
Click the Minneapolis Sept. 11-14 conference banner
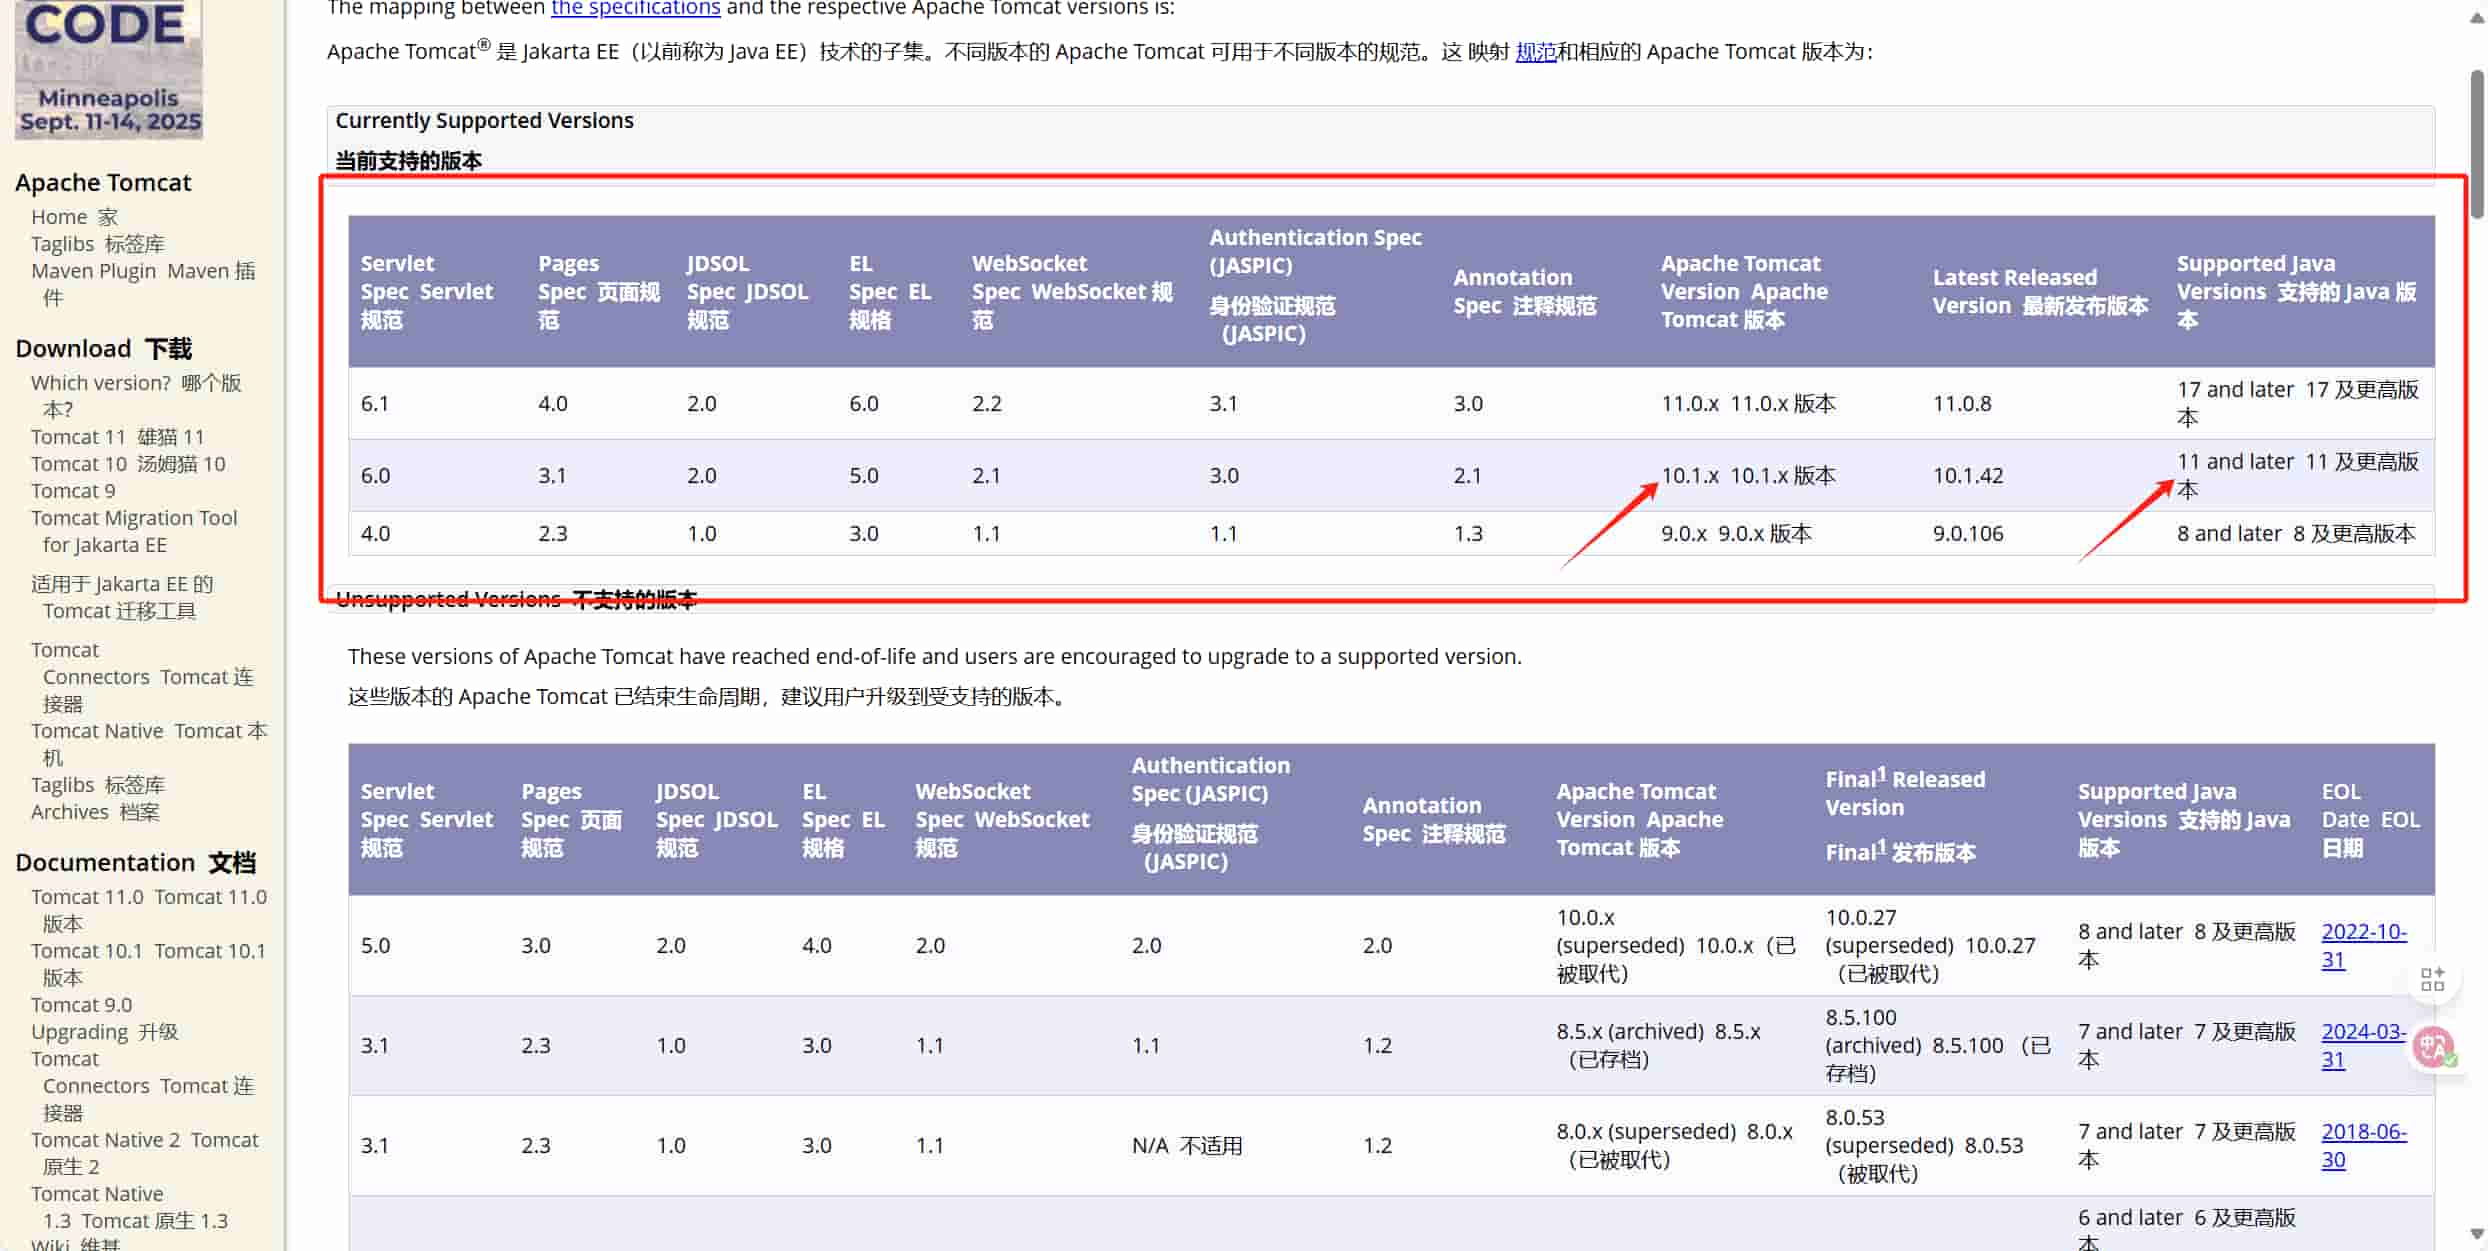[109, 68]
